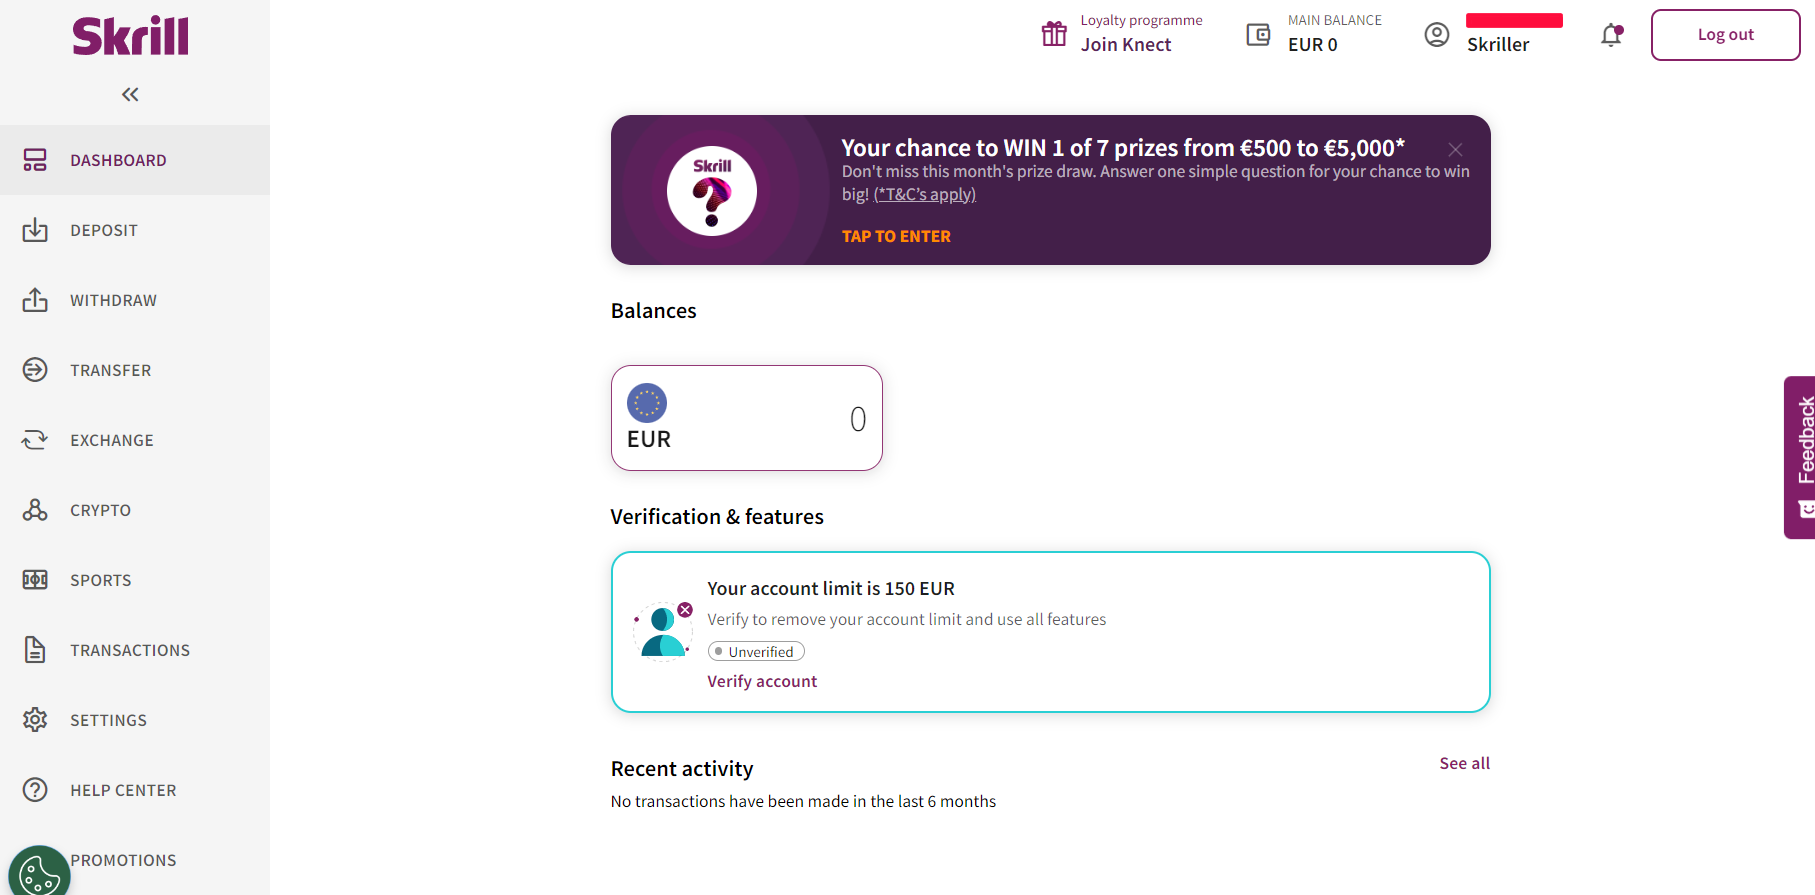
Task: Click the Log out button
Action: [1725, 35]
